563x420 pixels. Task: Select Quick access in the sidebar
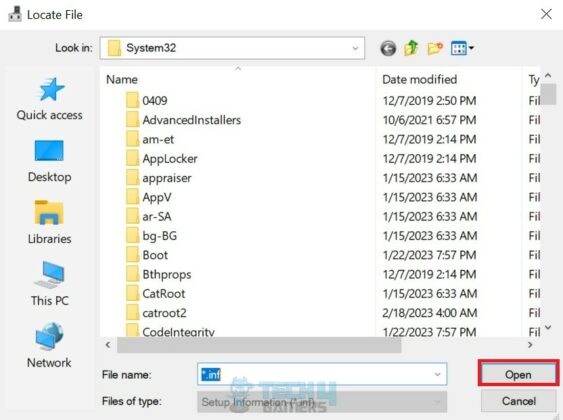(50, 99)
